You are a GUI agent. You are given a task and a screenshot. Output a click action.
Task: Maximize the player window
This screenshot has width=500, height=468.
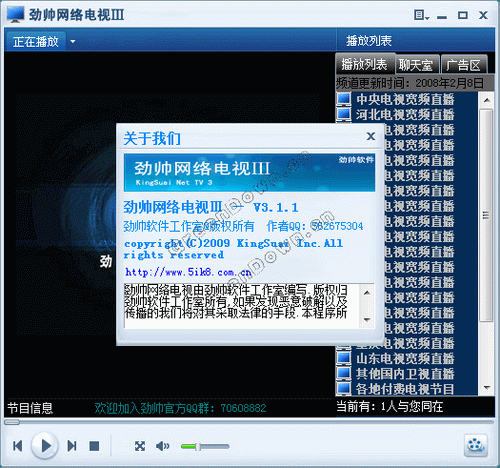click(x=463, y=15)
